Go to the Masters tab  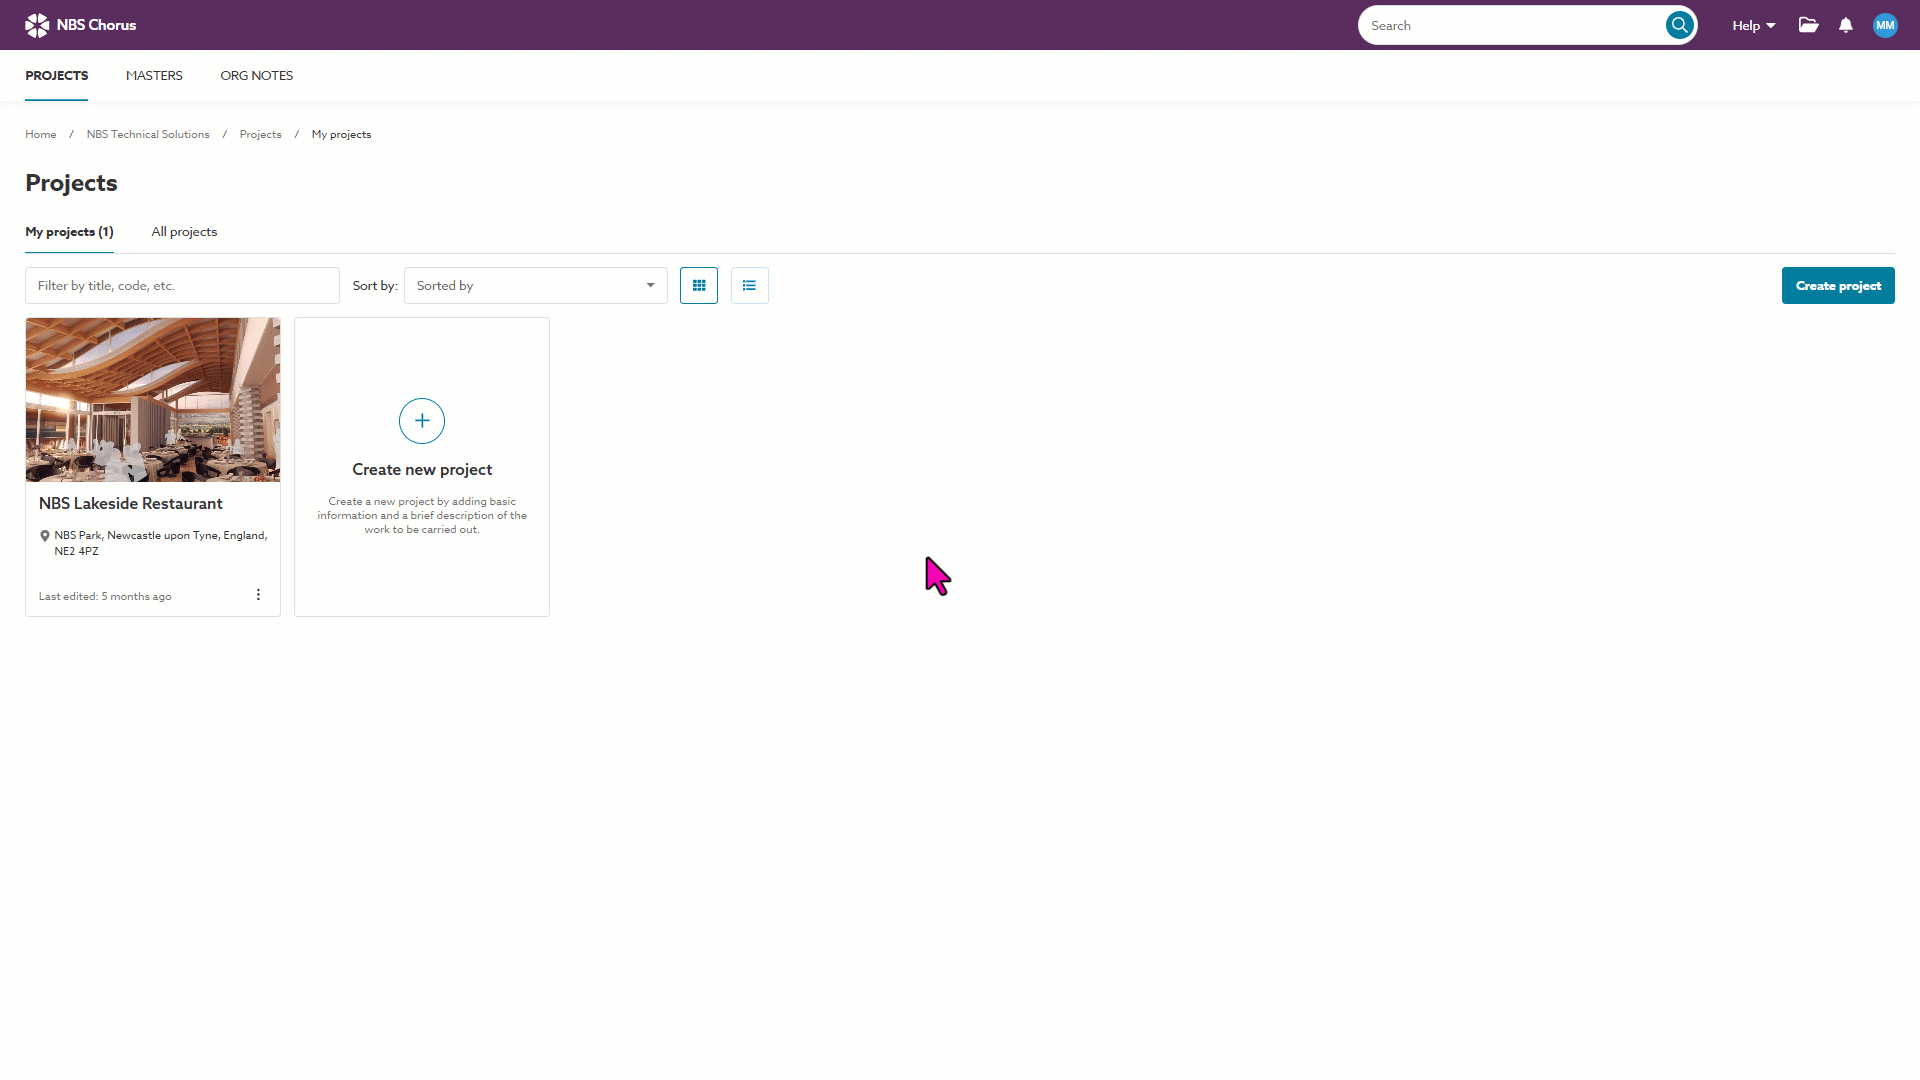(154, 76)
